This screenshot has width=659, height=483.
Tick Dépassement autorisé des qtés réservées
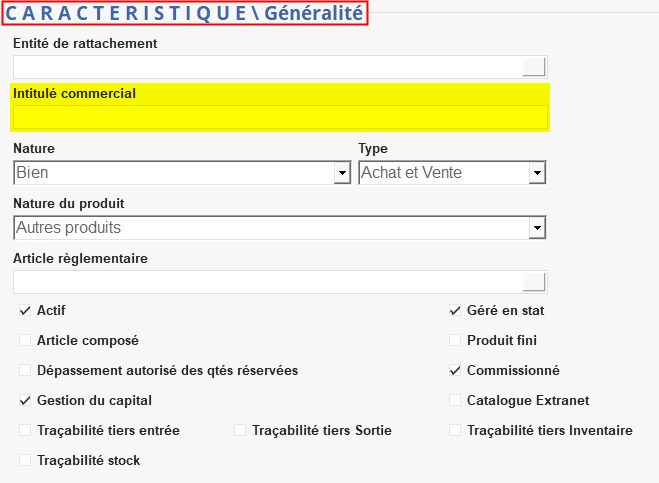25,371
